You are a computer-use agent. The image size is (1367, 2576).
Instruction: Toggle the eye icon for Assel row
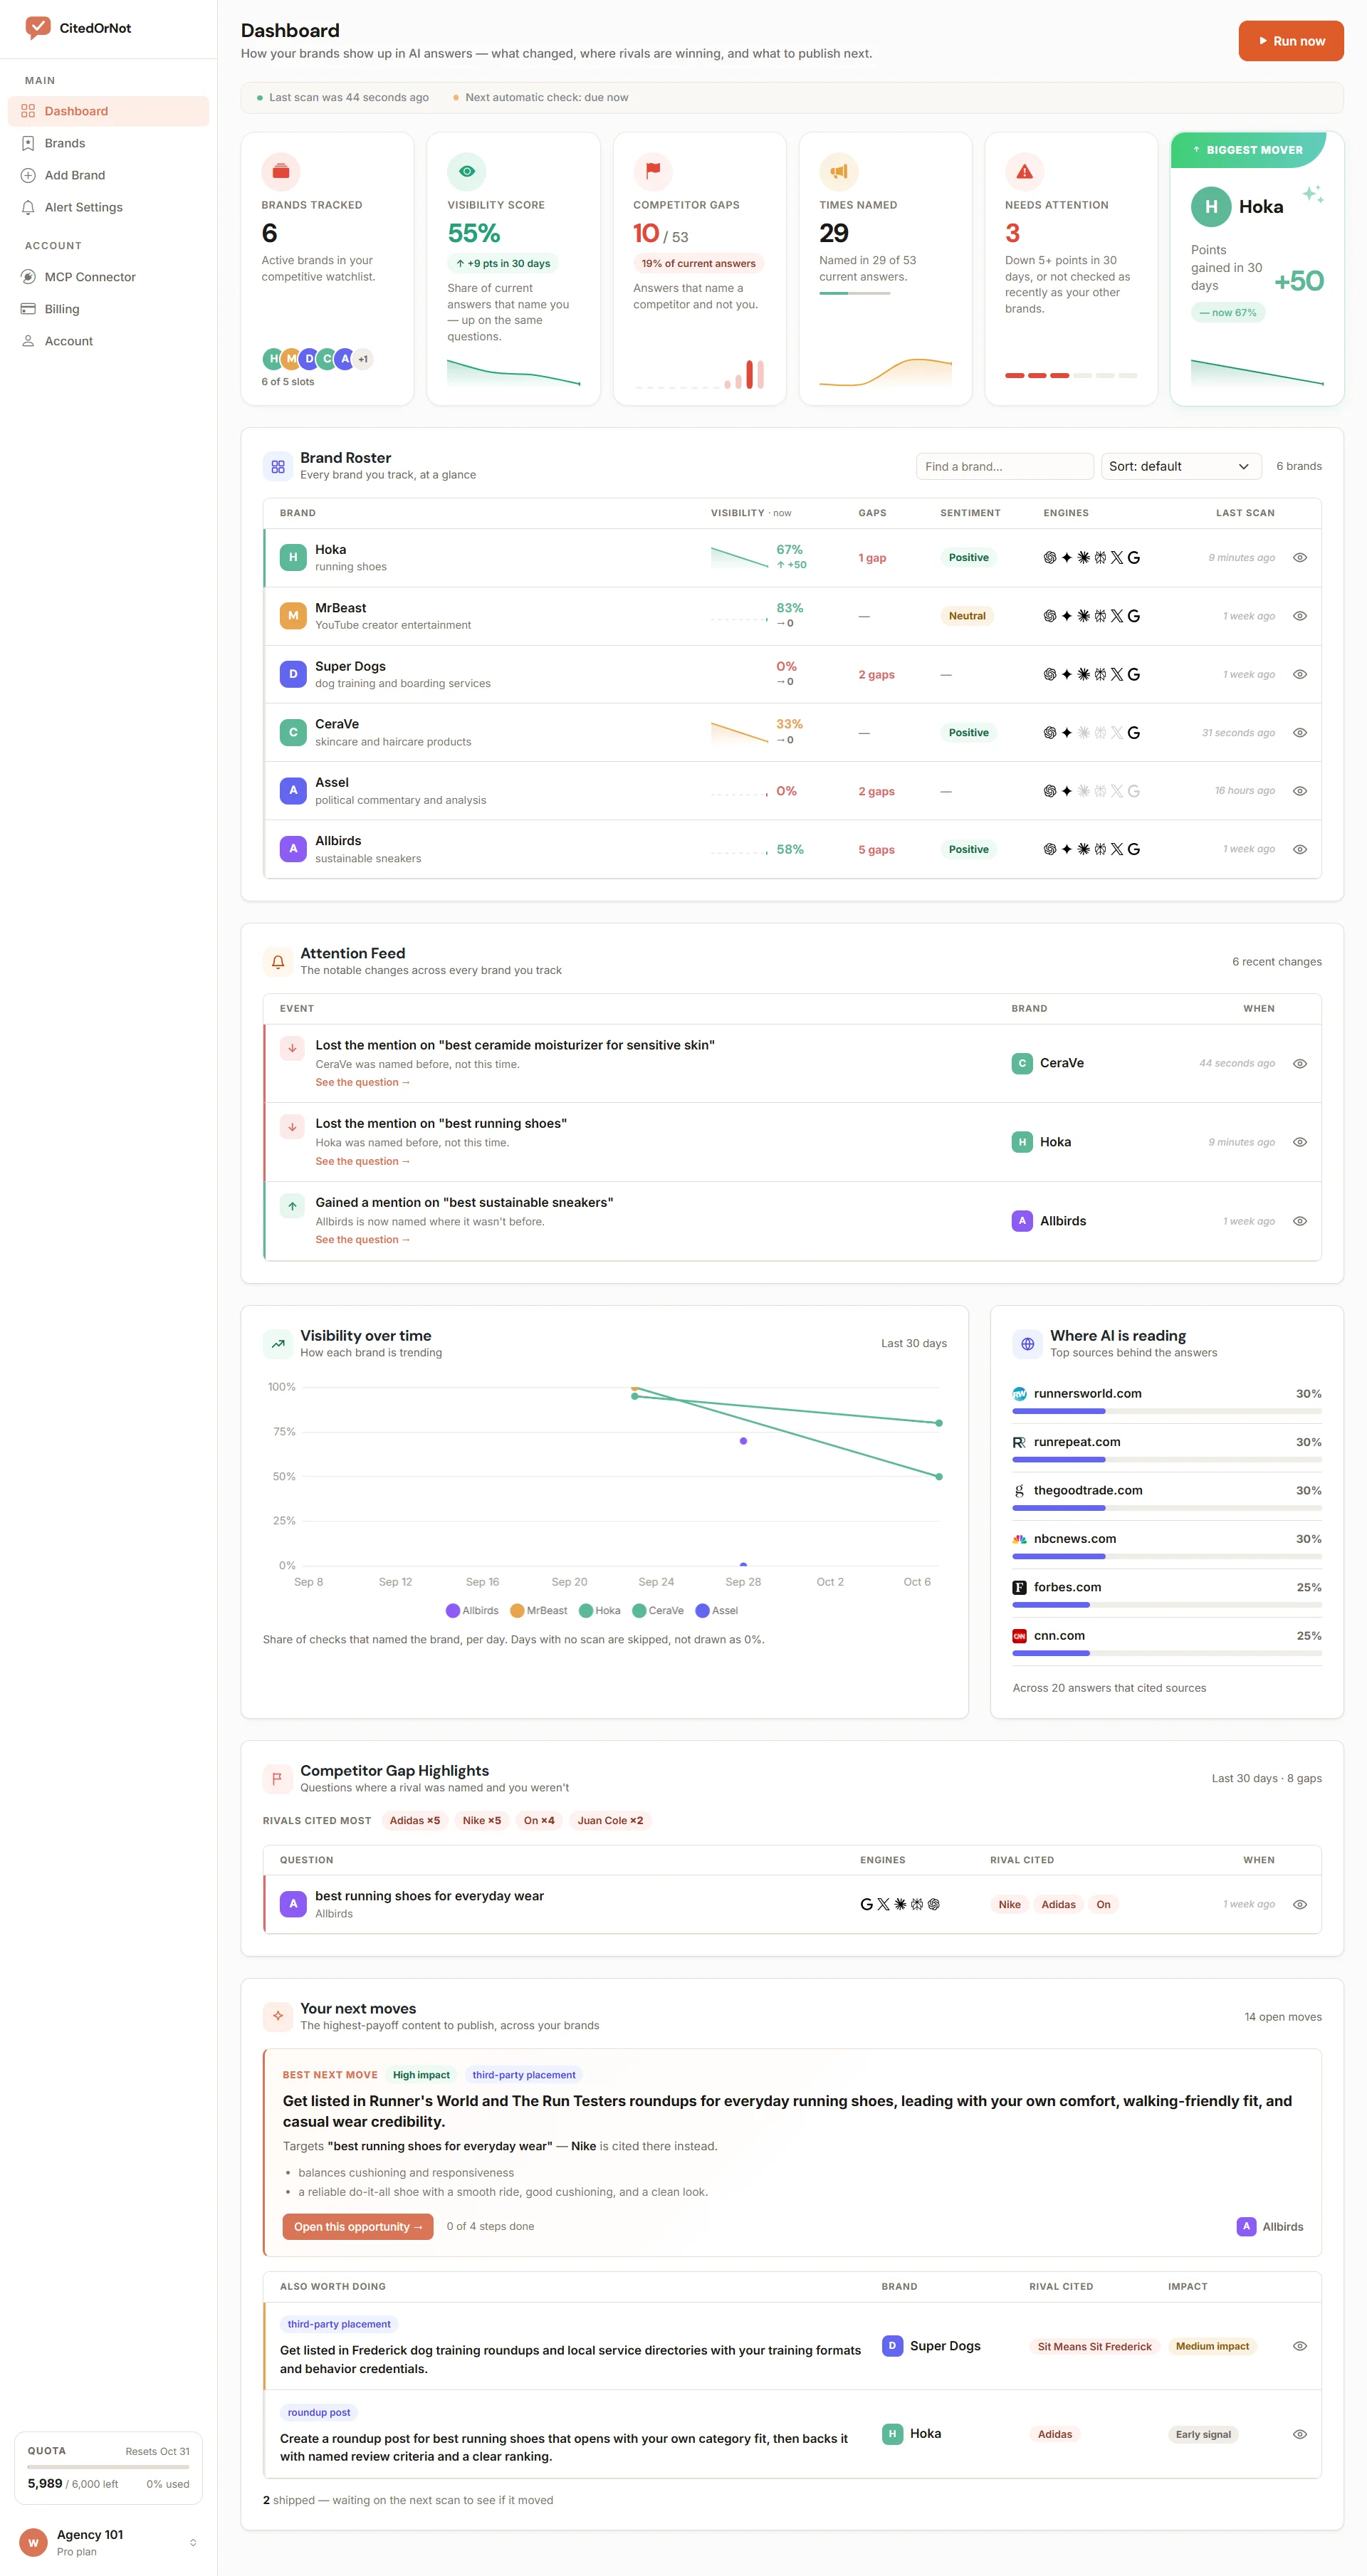pos(1299,791)
